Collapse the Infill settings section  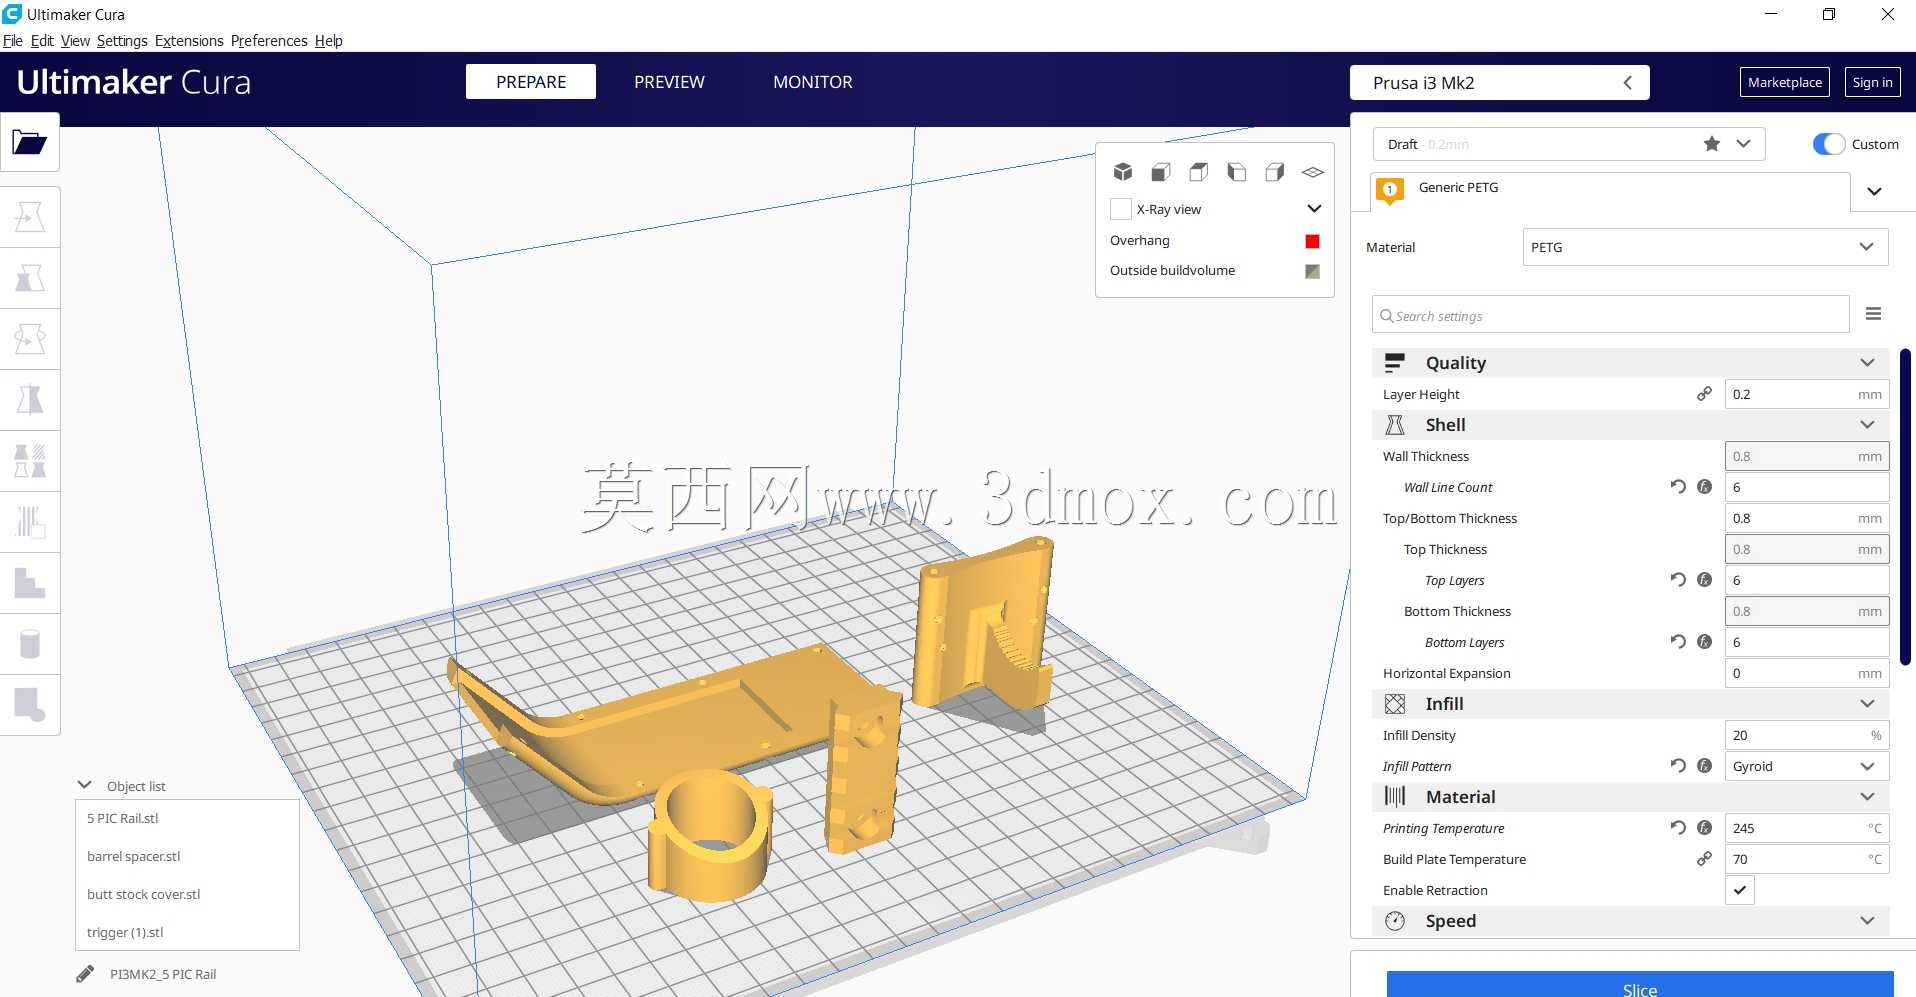coord(1631,704)
